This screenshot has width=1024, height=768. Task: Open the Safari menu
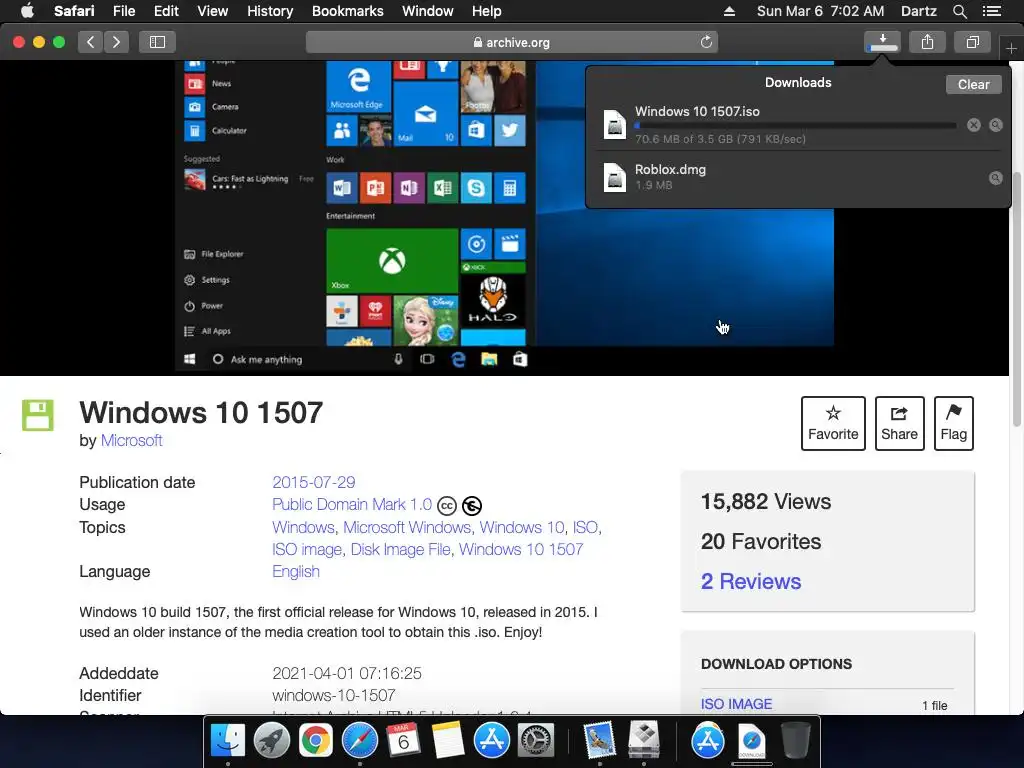tap(74, 11)
